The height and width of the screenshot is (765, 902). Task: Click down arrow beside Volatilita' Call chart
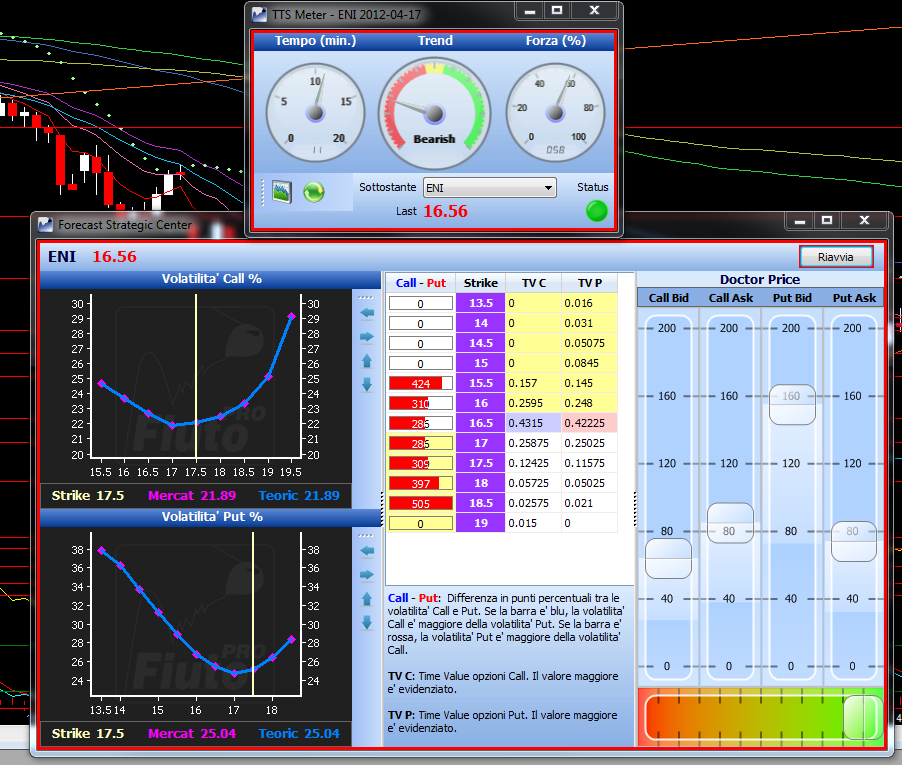(367, 385)
